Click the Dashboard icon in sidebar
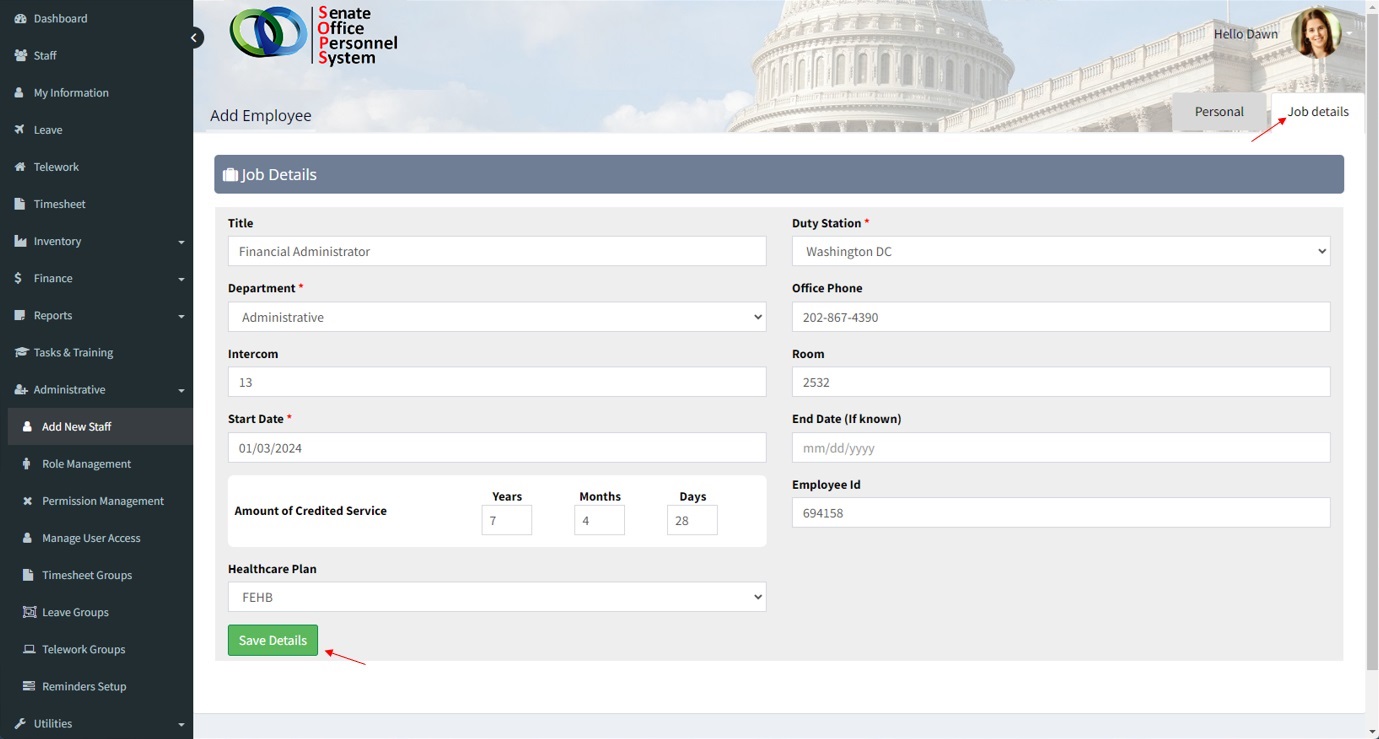 point(20,19)
